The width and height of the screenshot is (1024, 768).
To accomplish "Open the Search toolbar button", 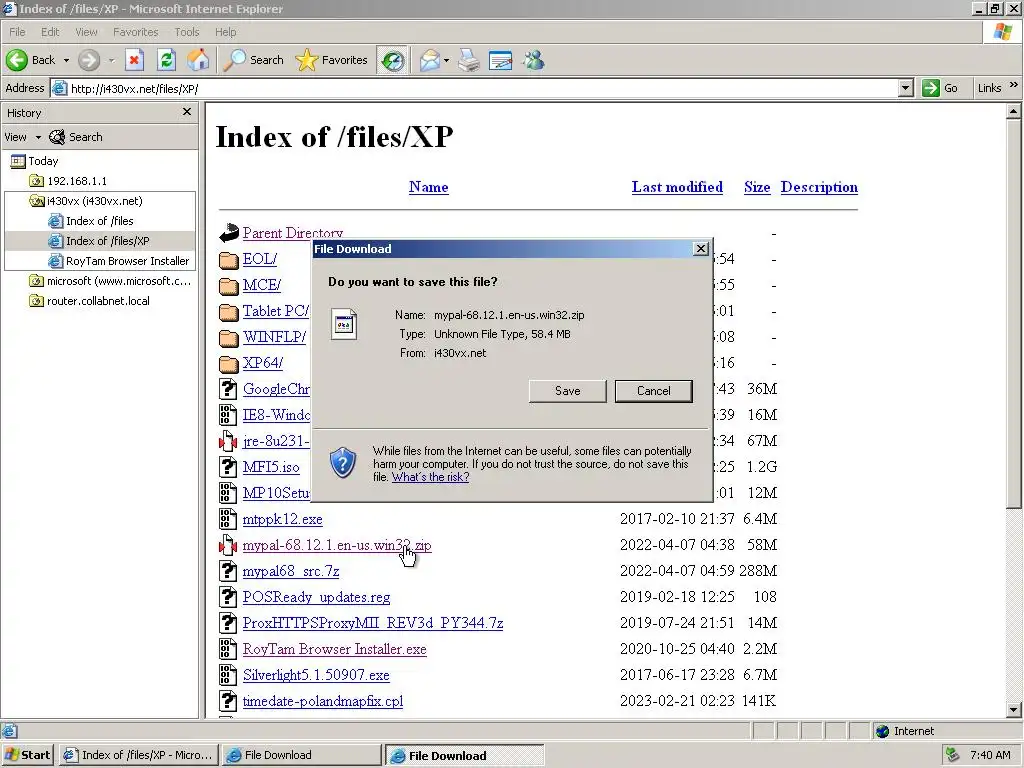I will (x=253, y=60).
